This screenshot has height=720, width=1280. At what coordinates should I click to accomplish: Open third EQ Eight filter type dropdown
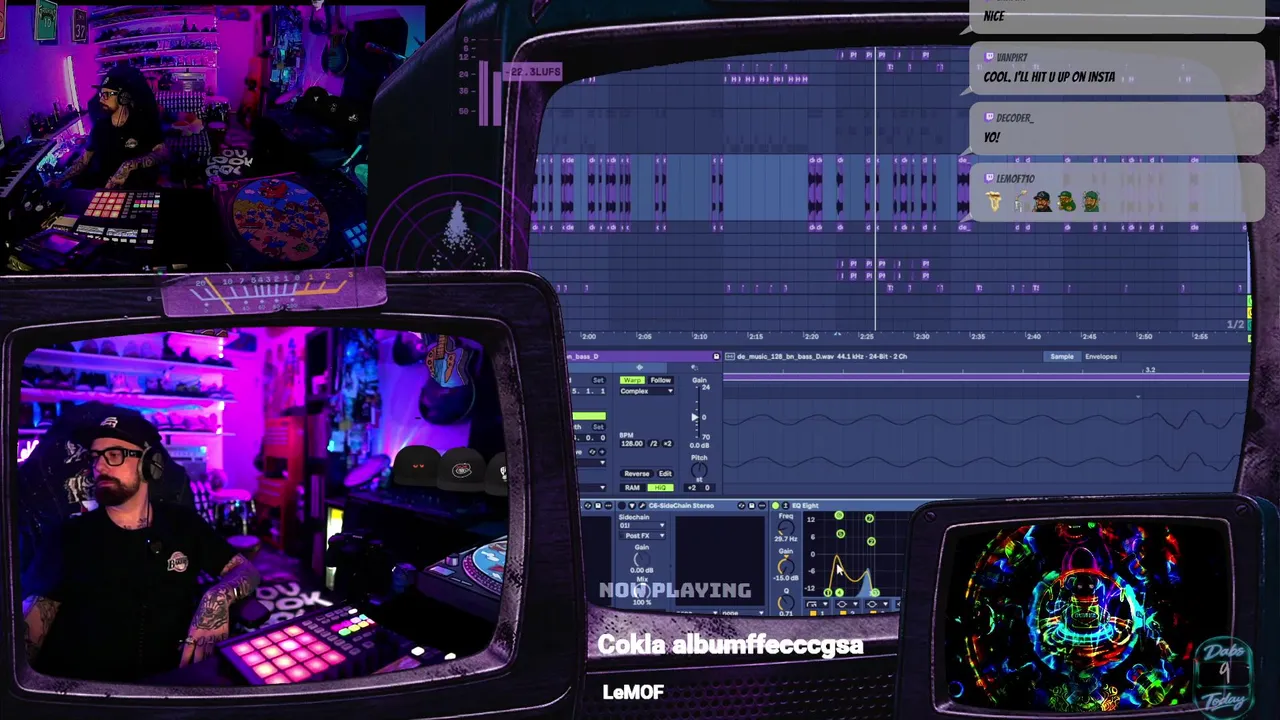878,604
